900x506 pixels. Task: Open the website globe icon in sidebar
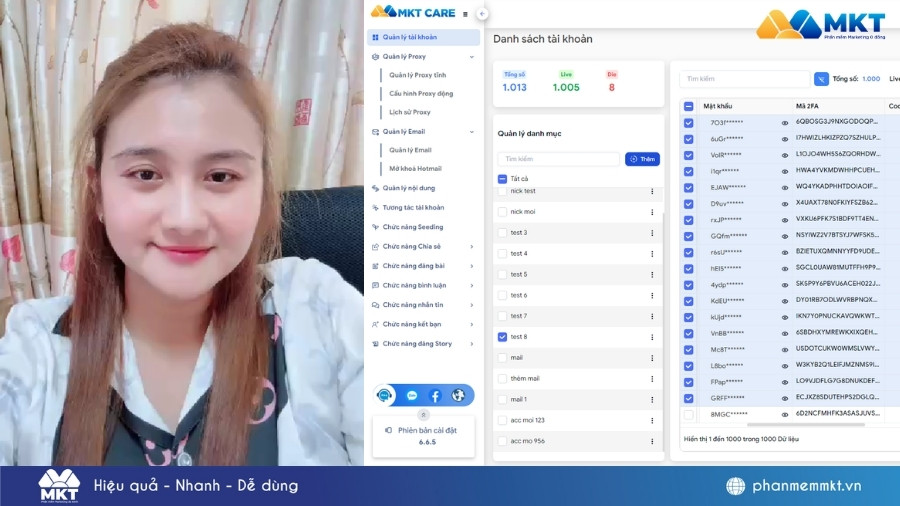click(458, 395)
